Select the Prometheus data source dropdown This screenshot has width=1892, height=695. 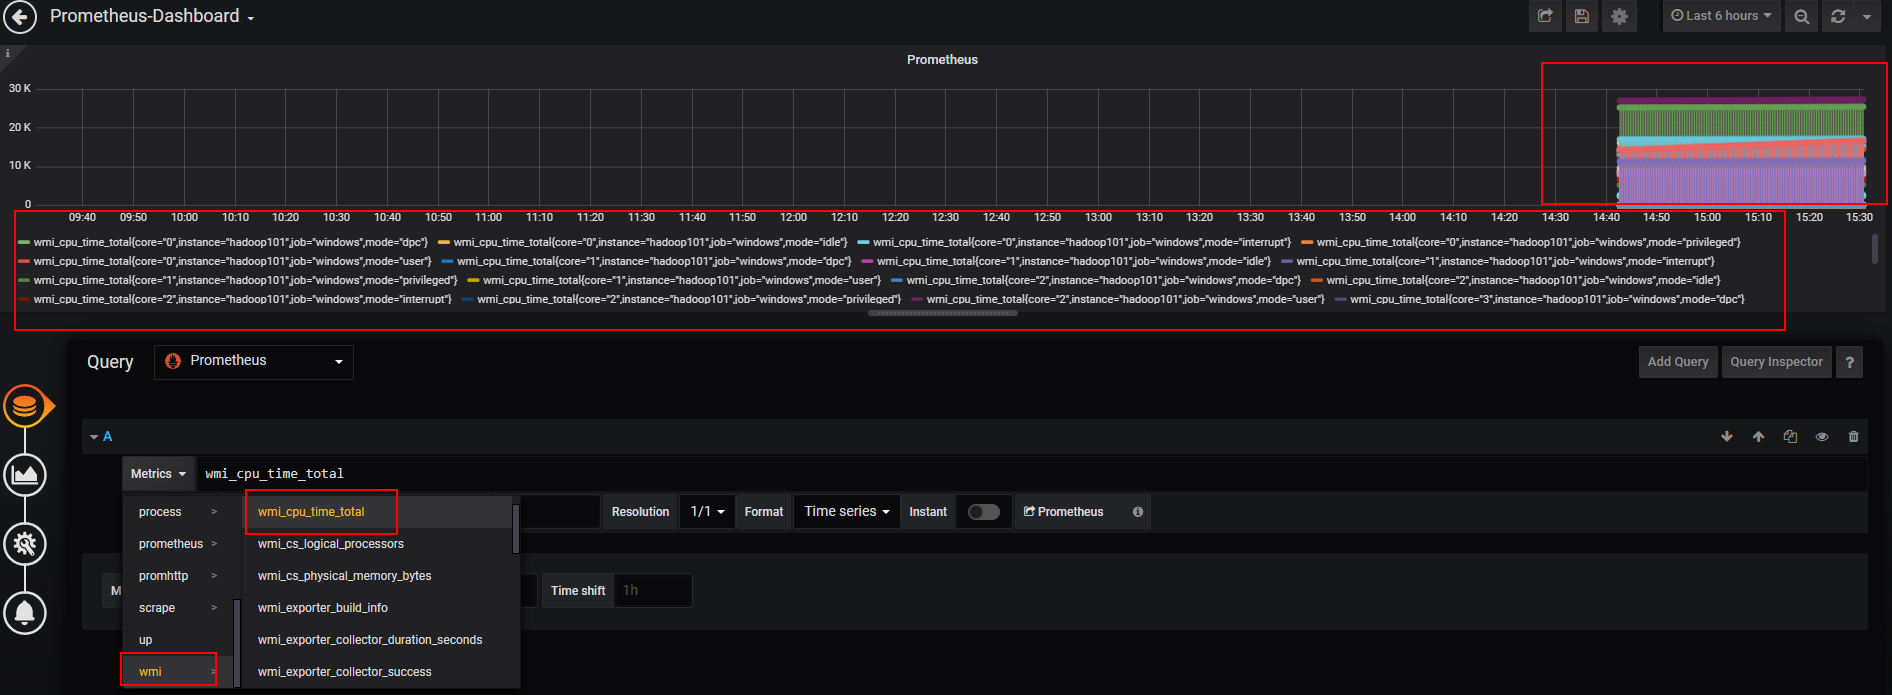point(254,361)
